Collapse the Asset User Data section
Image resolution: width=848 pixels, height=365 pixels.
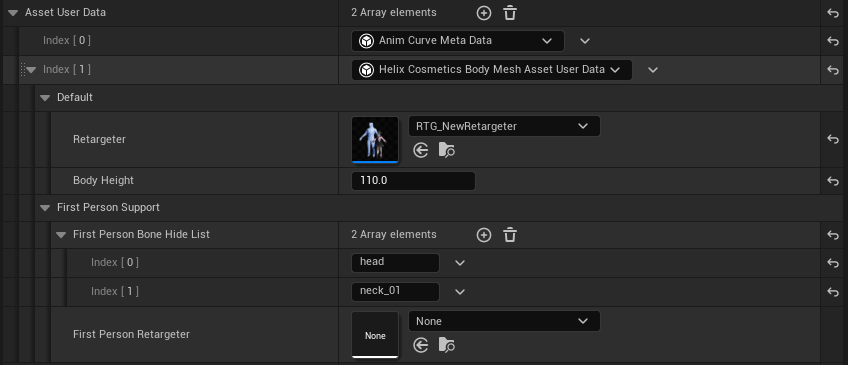point(14,13)
